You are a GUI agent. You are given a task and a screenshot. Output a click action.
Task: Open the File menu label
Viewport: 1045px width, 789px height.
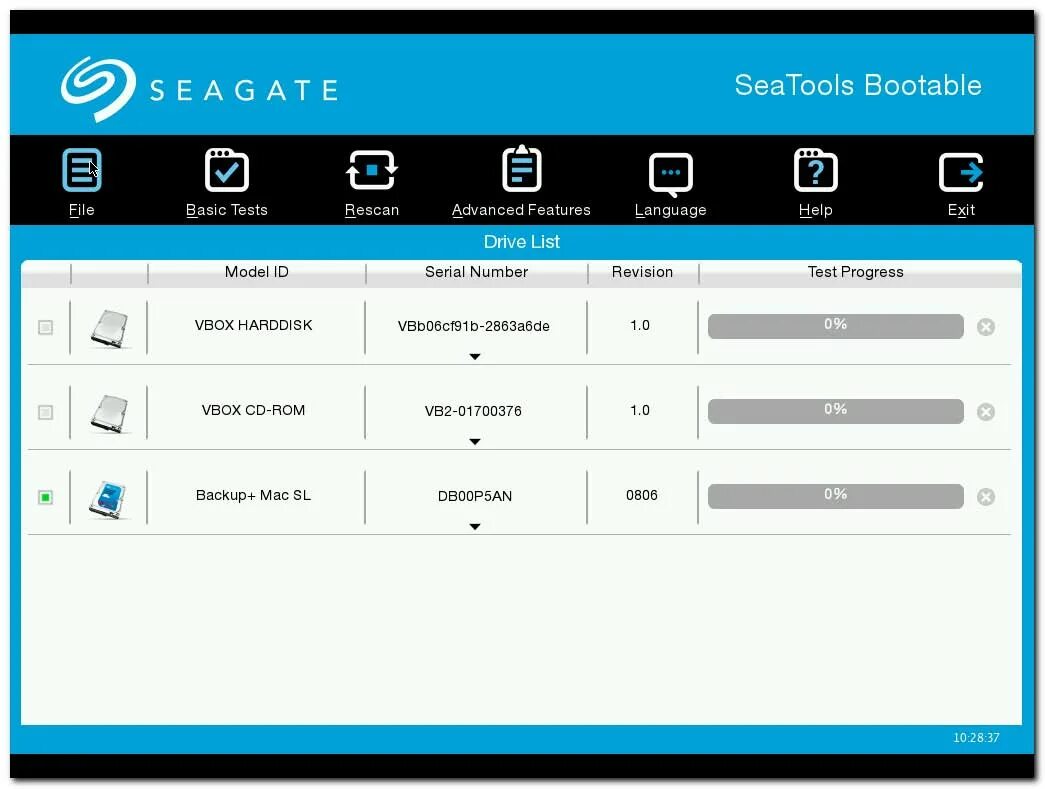click(81, 210)
